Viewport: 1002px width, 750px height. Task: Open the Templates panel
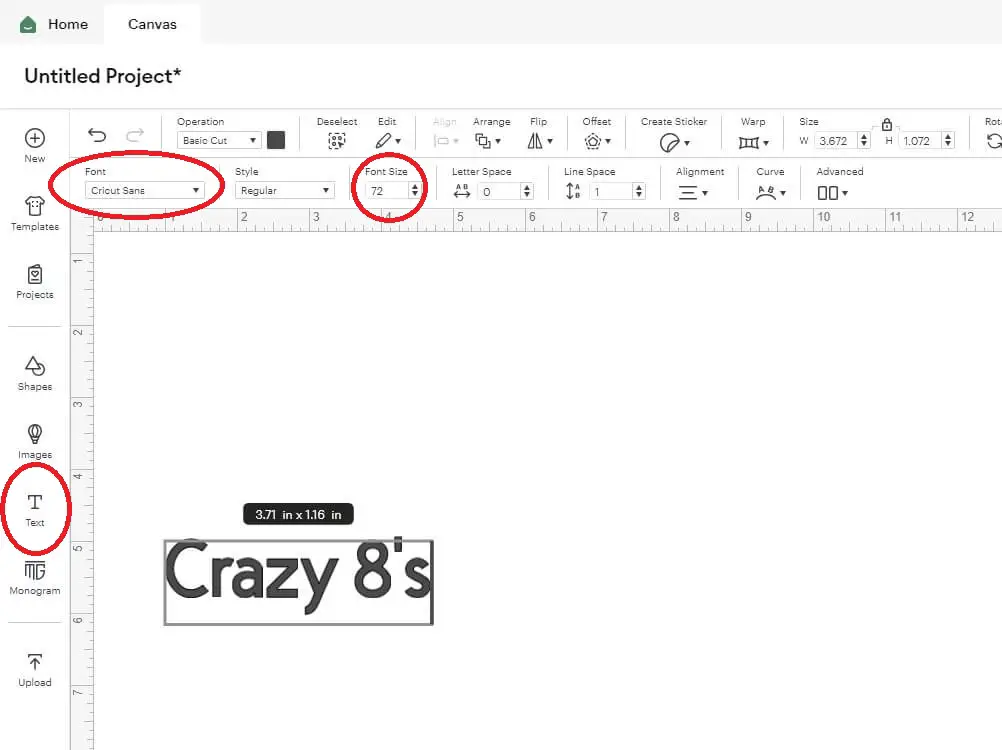click(x=35, y=213)
